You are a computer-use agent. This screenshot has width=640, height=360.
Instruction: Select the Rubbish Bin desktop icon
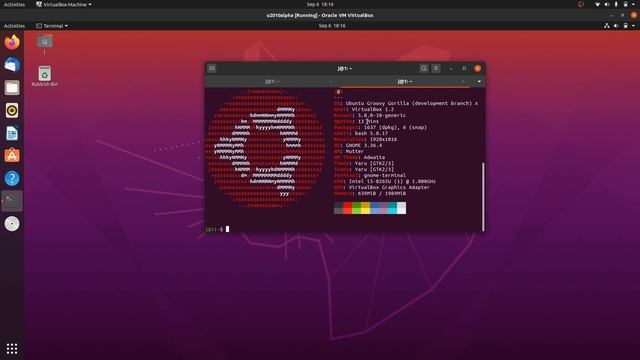point(44,76)
